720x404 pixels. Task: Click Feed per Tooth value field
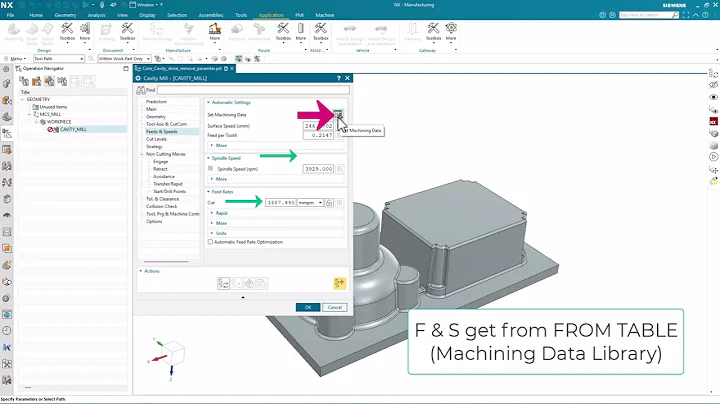point(318,135)
